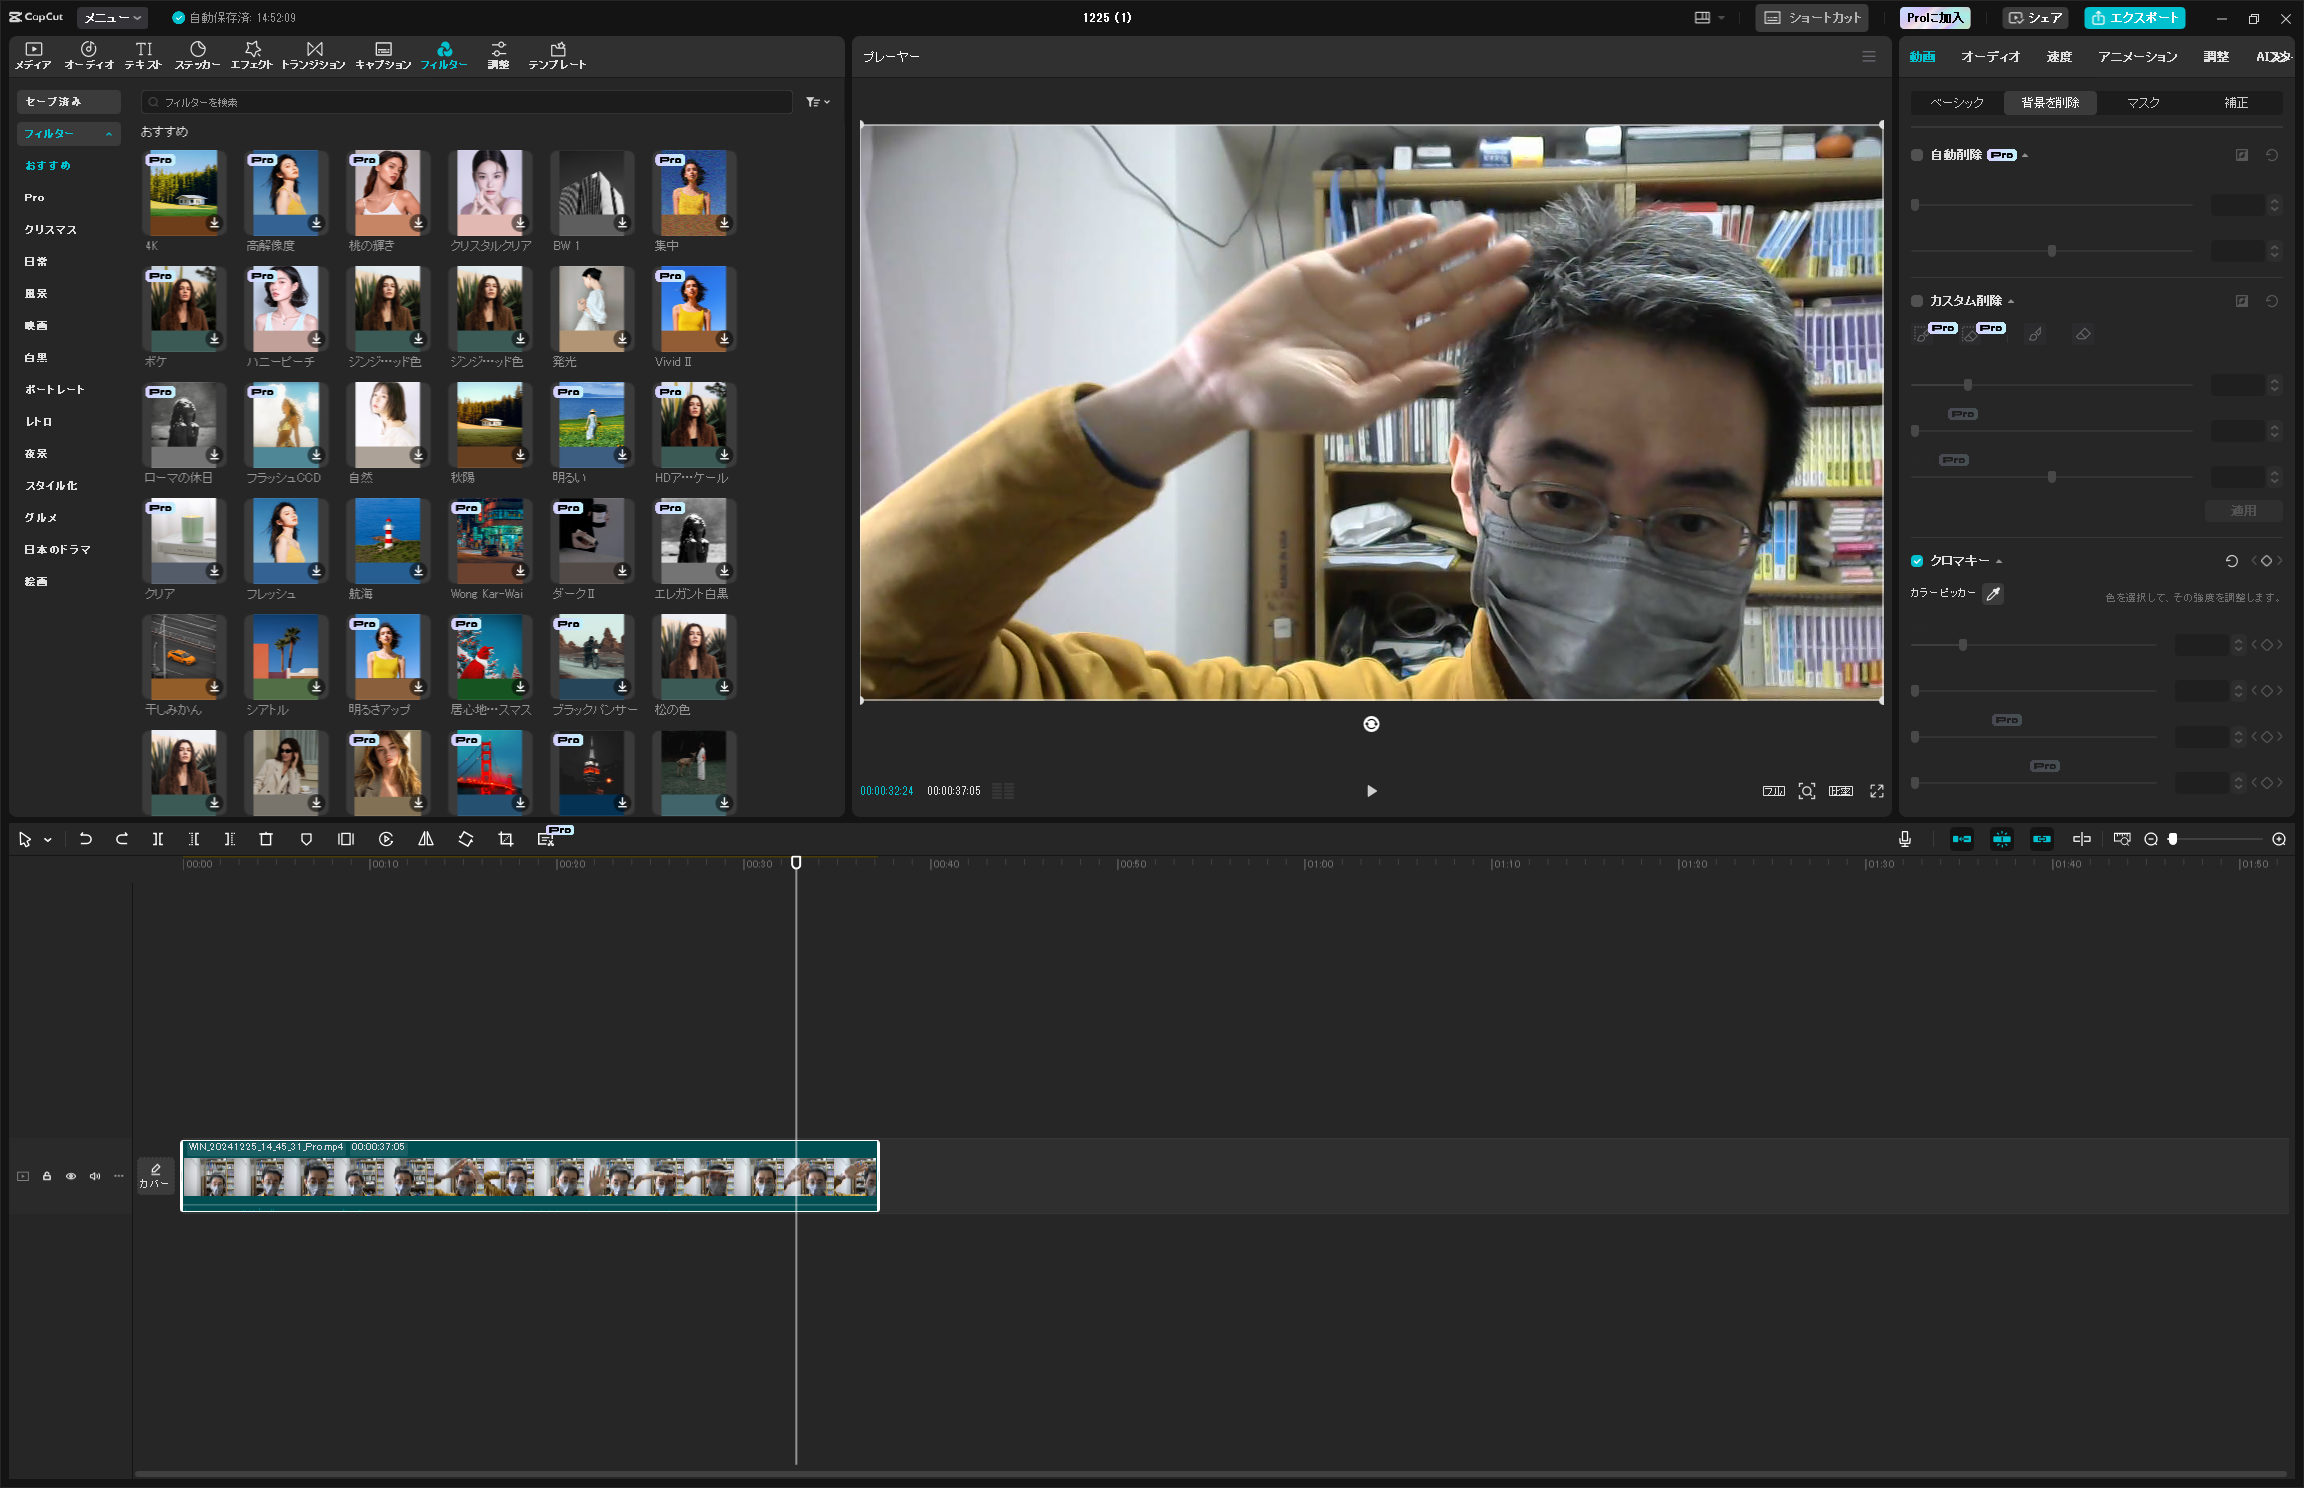Enable the 自動削除 checkbox

pyautogui.click(x=1917, y=155)
